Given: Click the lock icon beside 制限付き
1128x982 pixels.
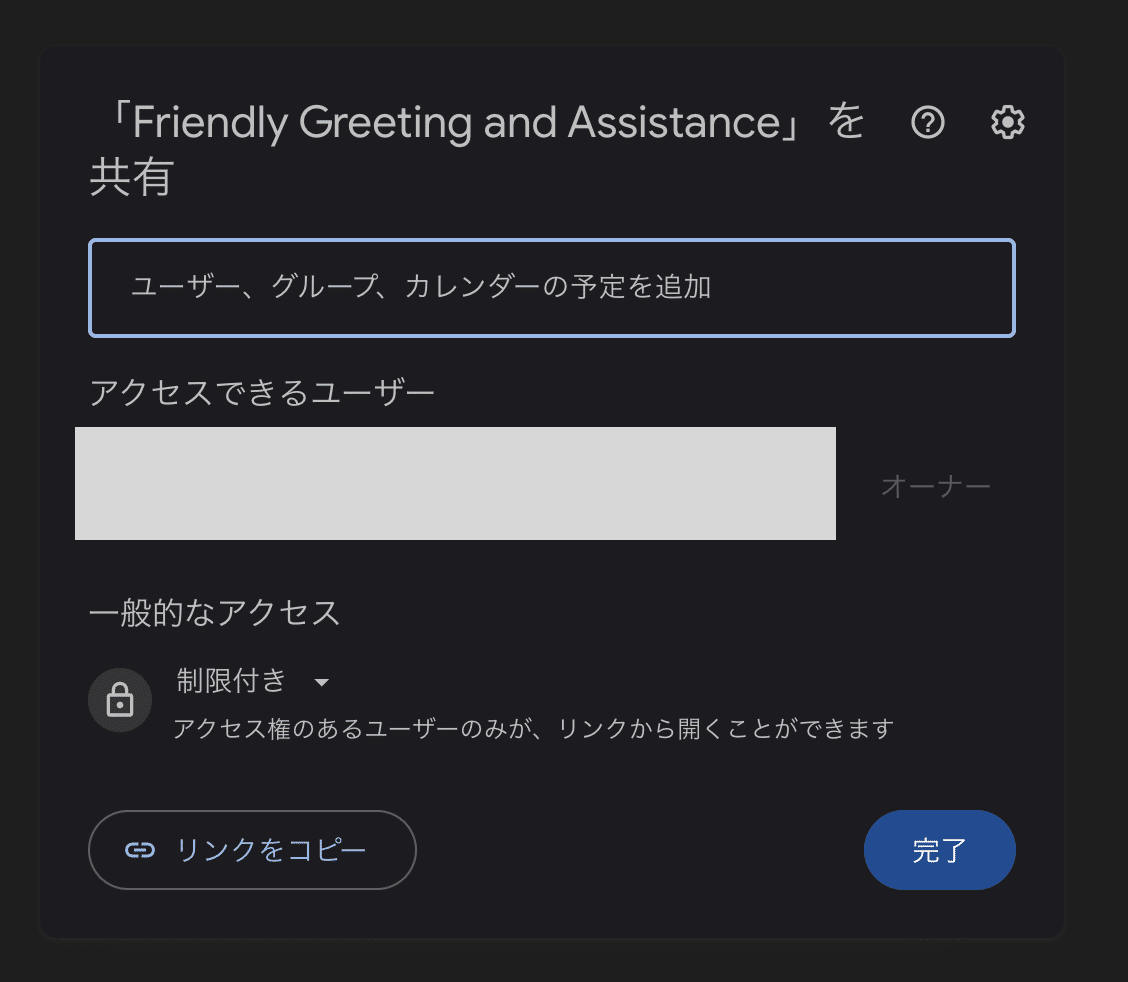Looking at the screenshot, I should pyautogui.click(x=120, y=700).
